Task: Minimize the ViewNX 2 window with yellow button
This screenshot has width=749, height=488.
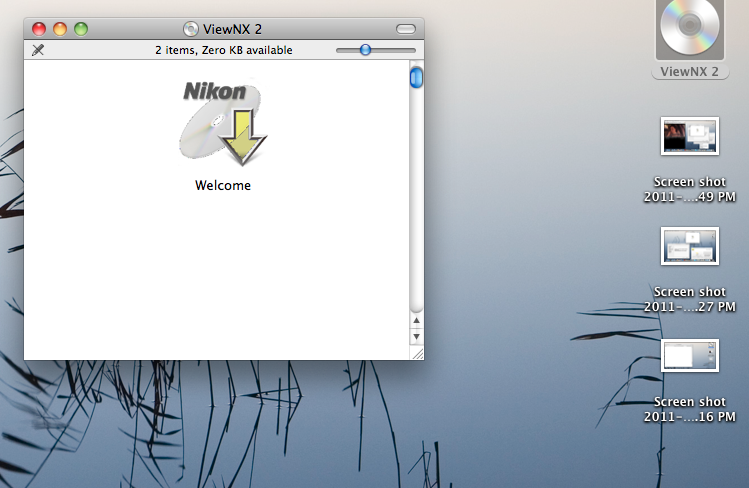Action: click(x=60, y=29)
